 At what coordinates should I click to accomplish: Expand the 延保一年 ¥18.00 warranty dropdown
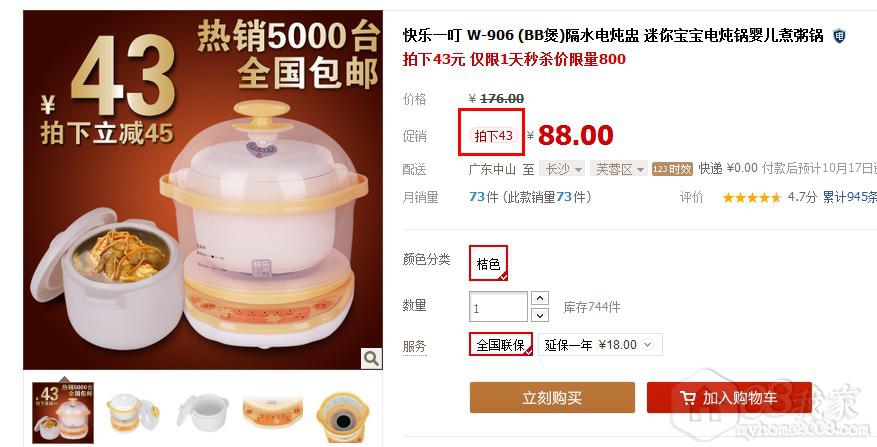(600, 345)
